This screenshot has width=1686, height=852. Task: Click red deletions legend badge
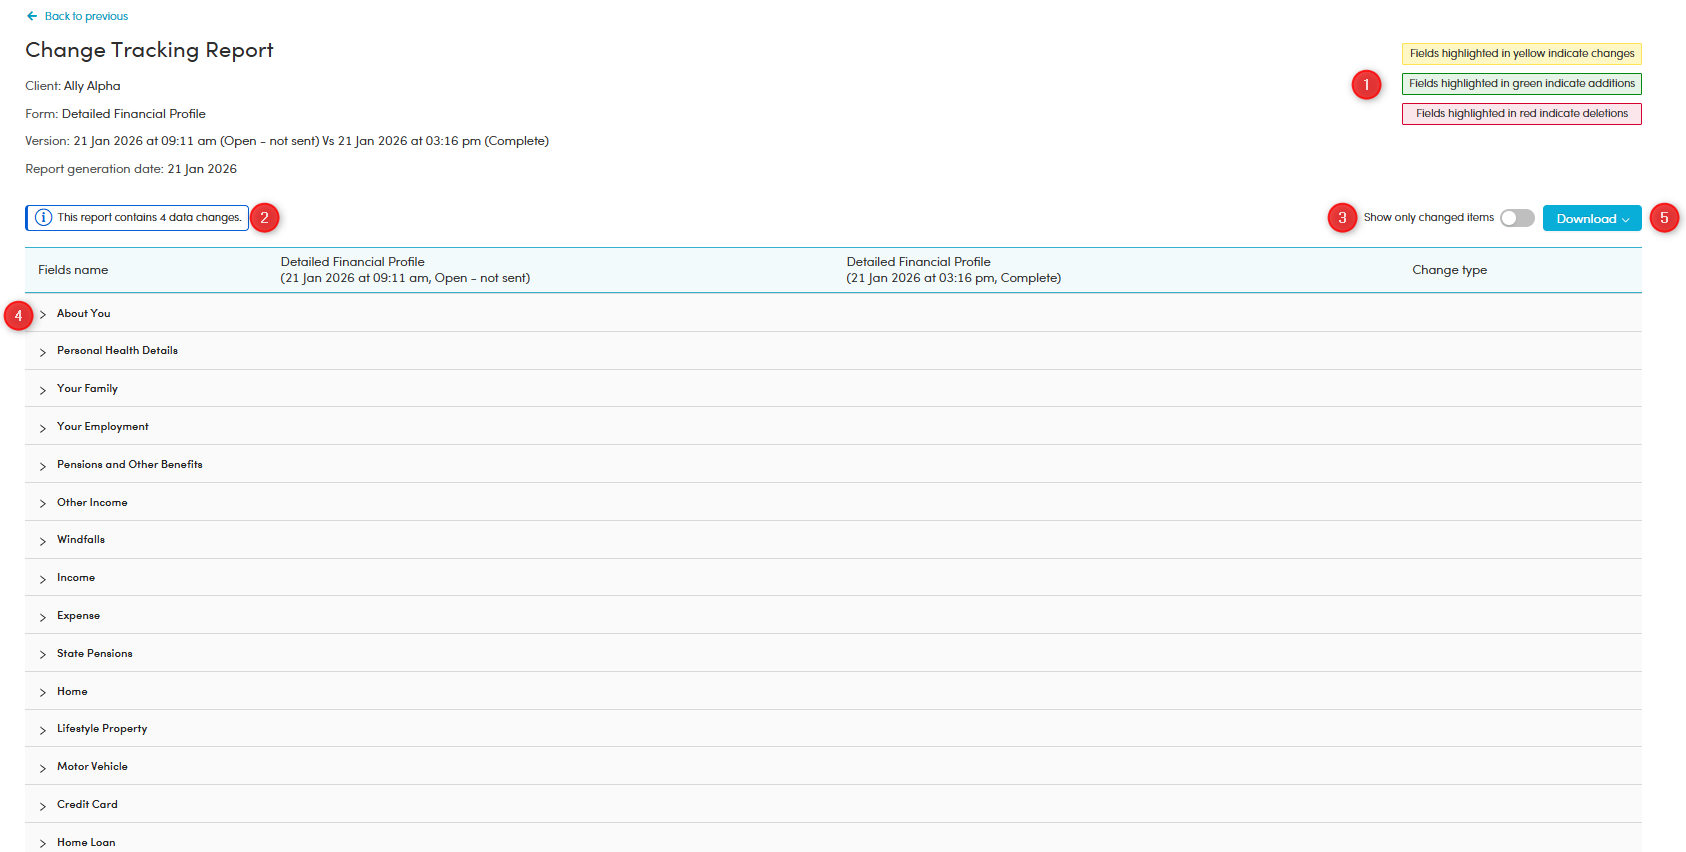point(1521,114)
